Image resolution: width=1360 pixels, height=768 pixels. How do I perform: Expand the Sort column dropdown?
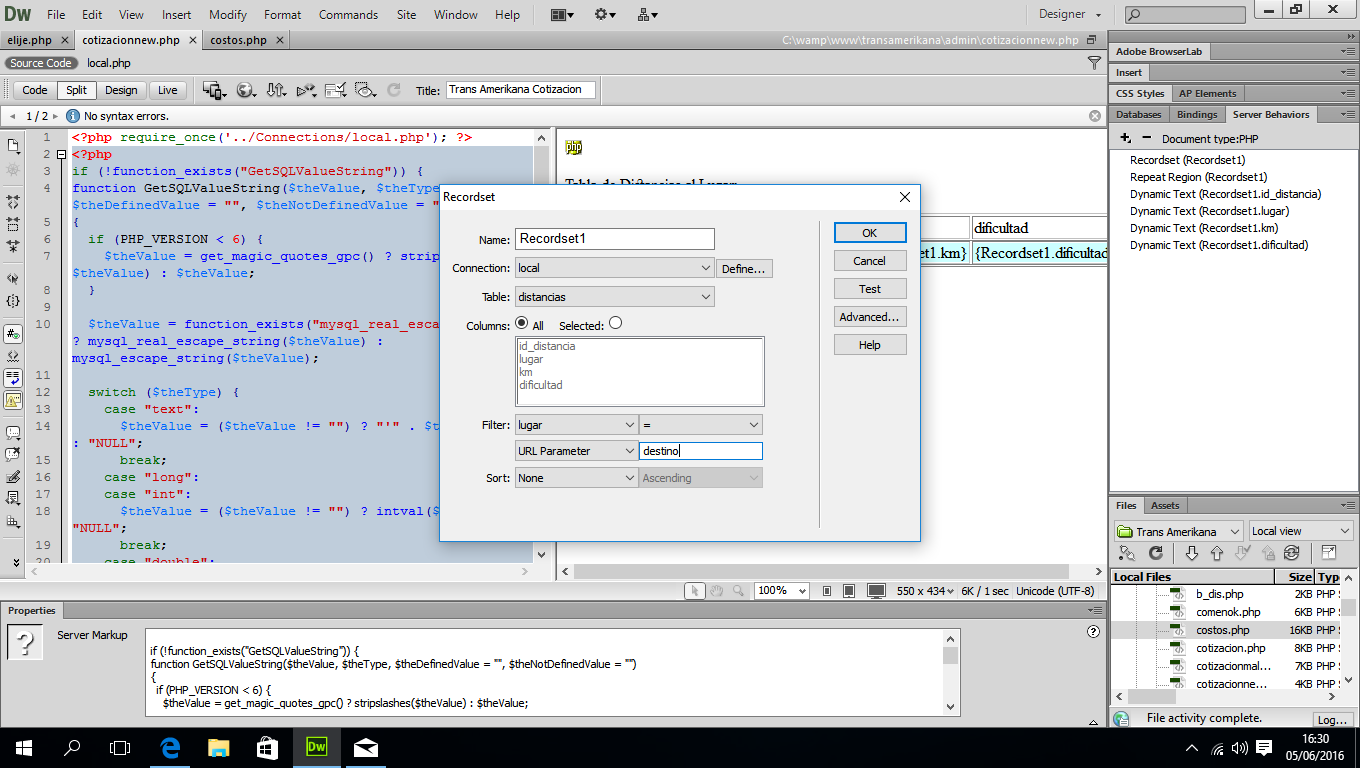[576, 478]
